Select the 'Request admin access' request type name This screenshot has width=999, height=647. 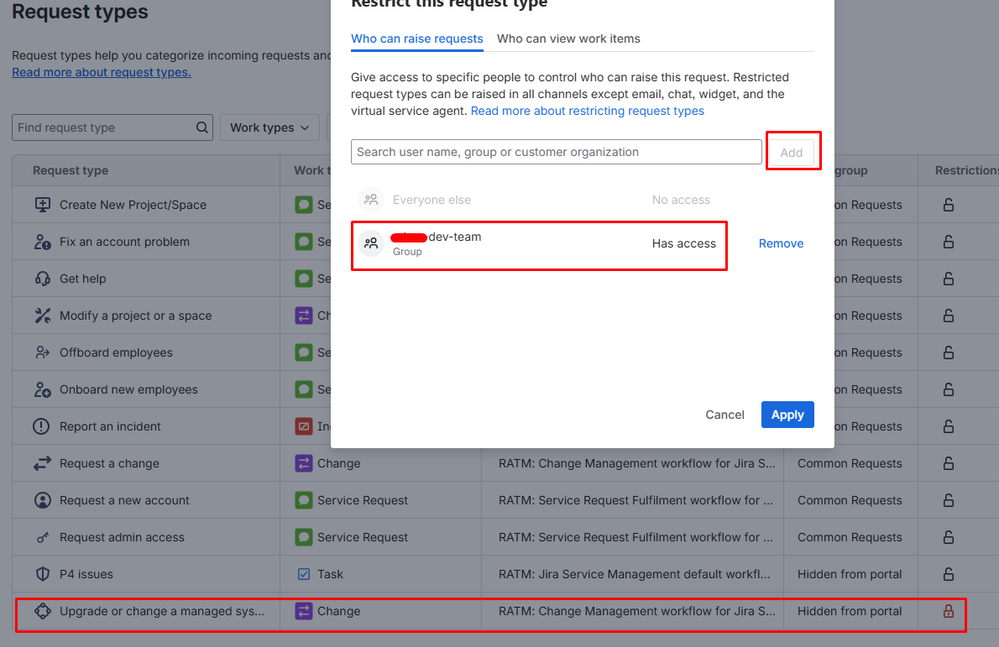122,537
